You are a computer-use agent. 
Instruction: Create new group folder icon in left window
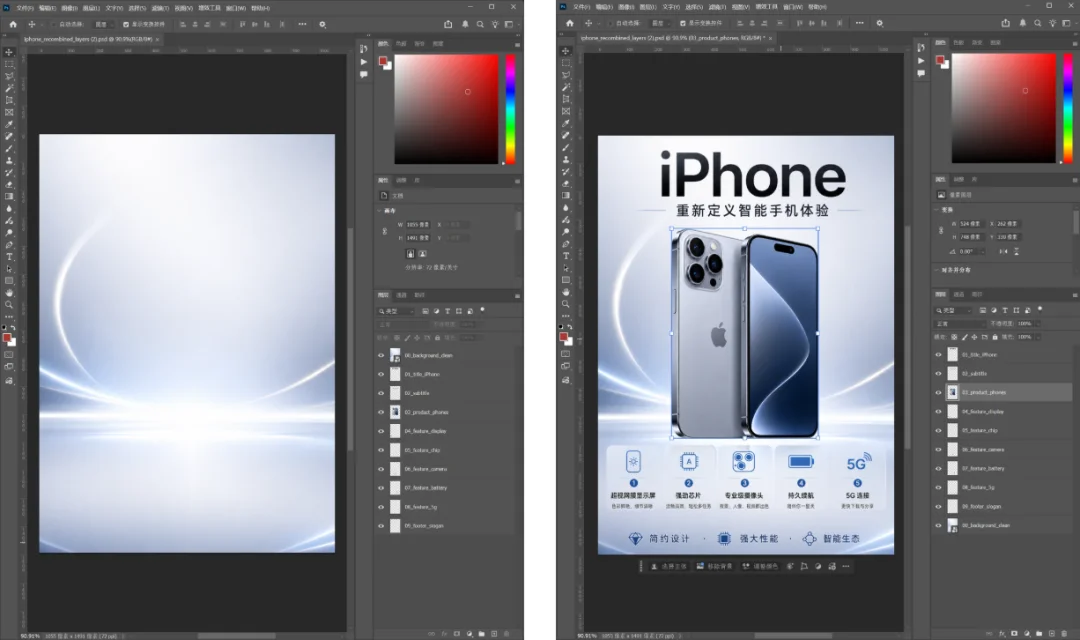(x=481, y=634)
